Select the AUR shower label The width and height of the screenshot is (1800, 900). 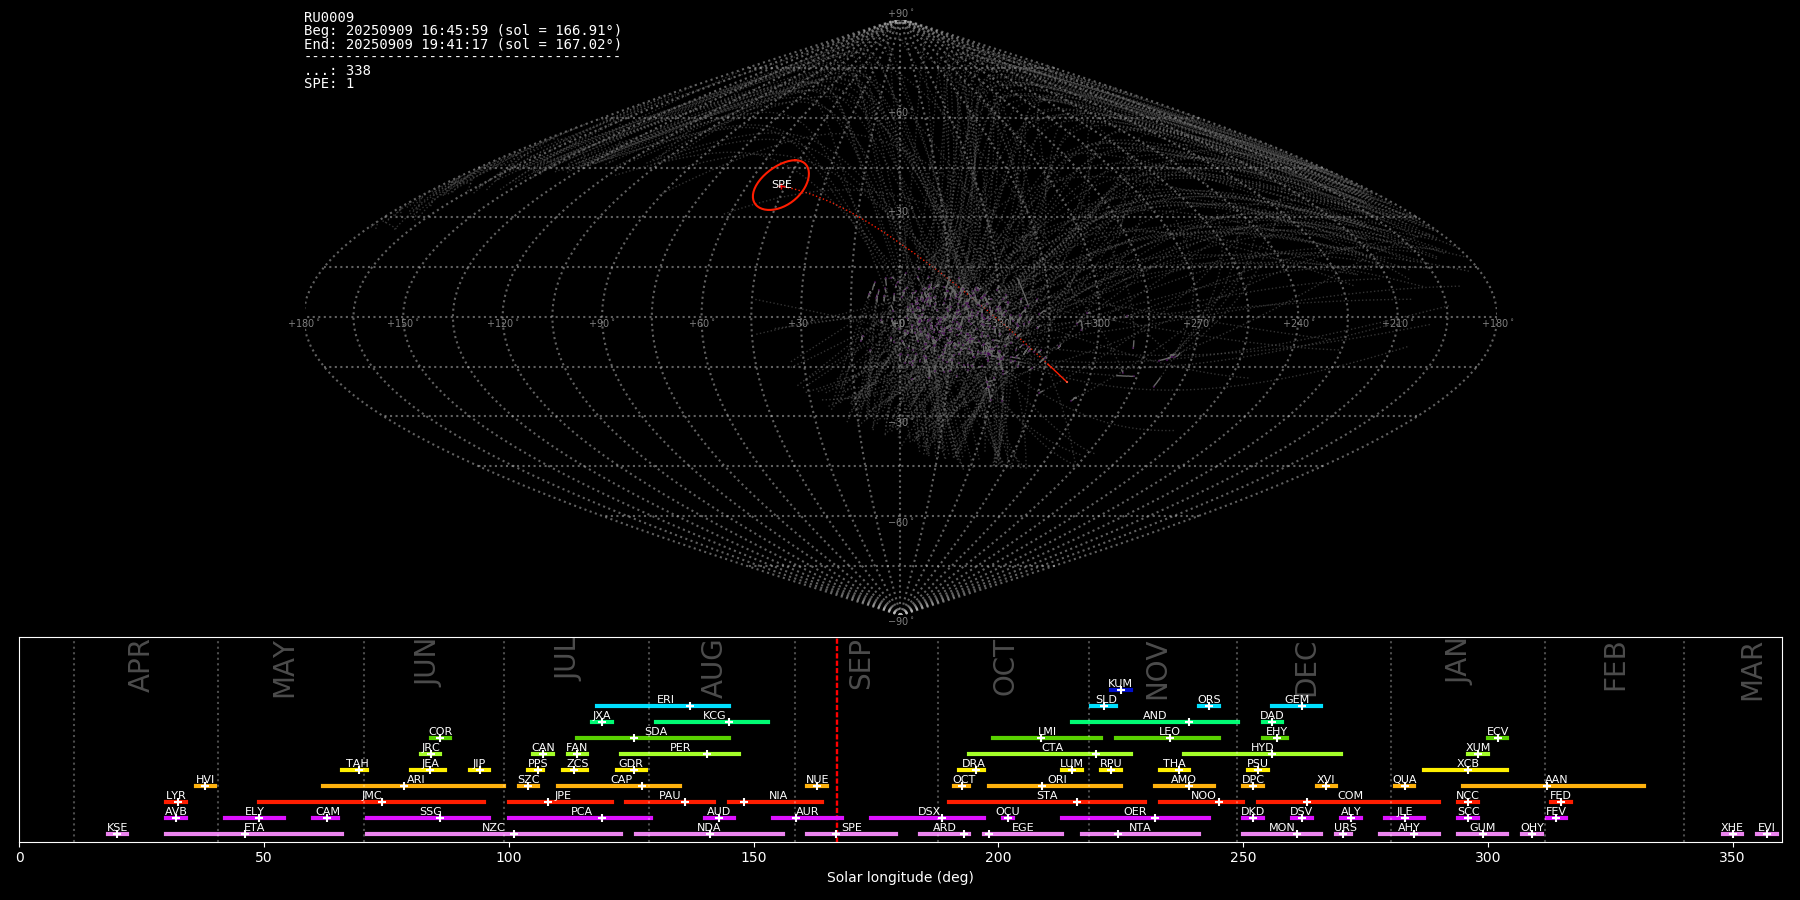(x=807, y=812)
